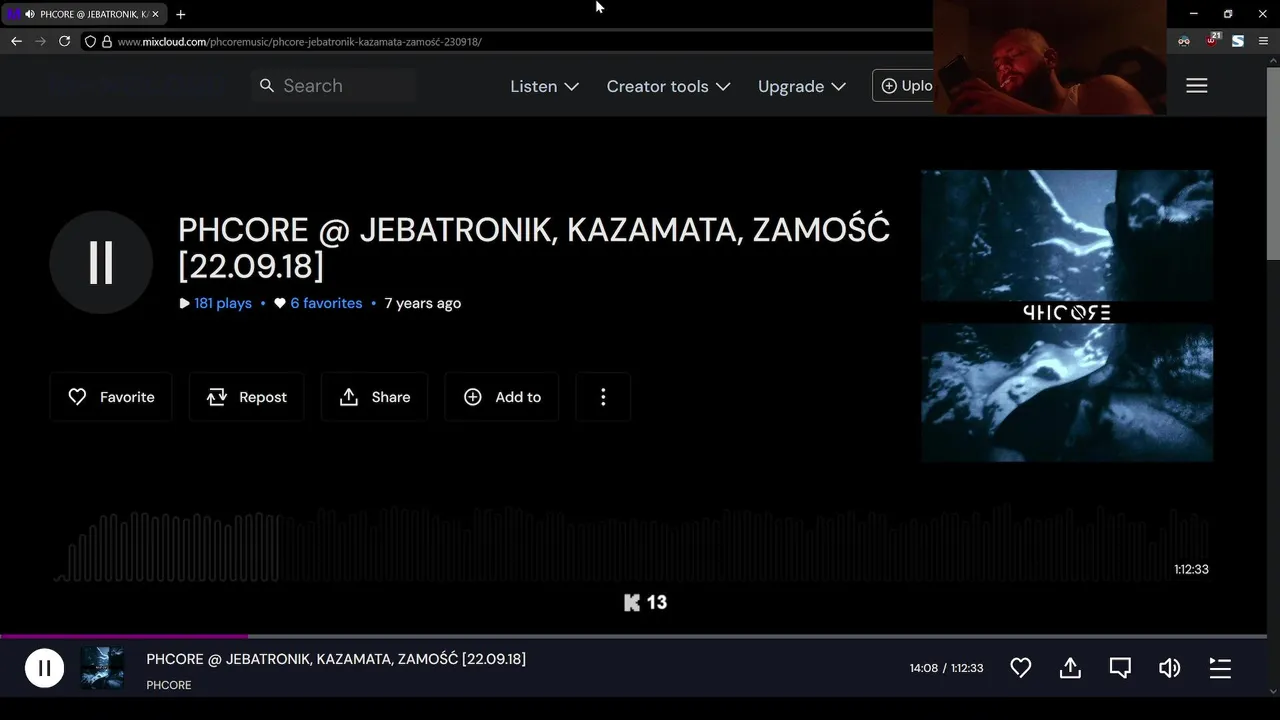Open the three-dot more options menu

(603, 397)
